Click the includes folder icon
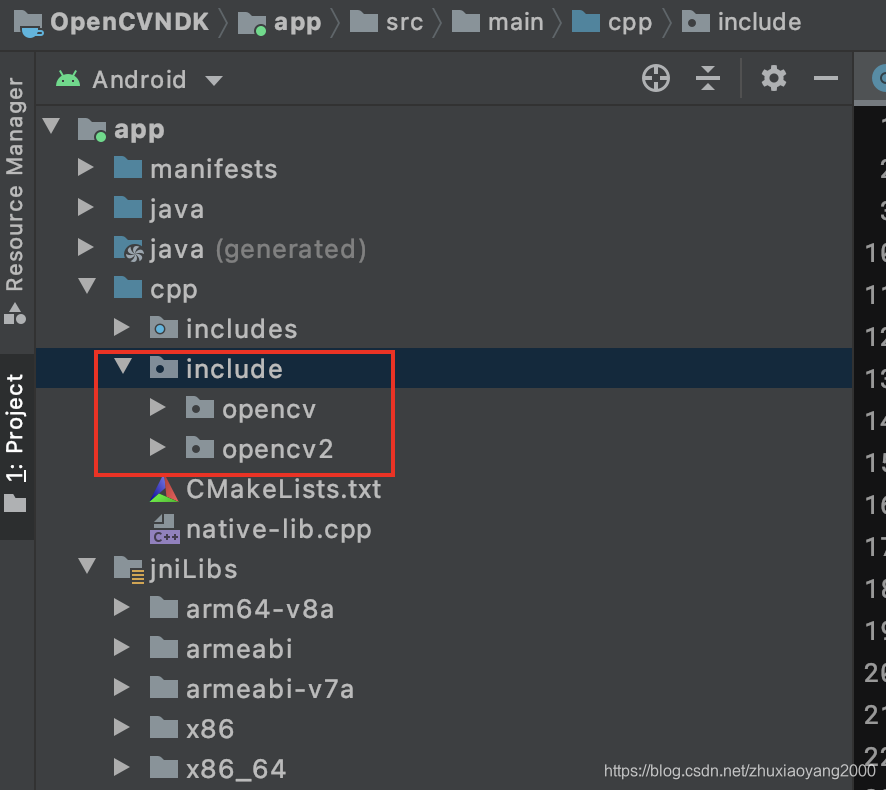The image size is (886, 790). click(x=164, y=328)
